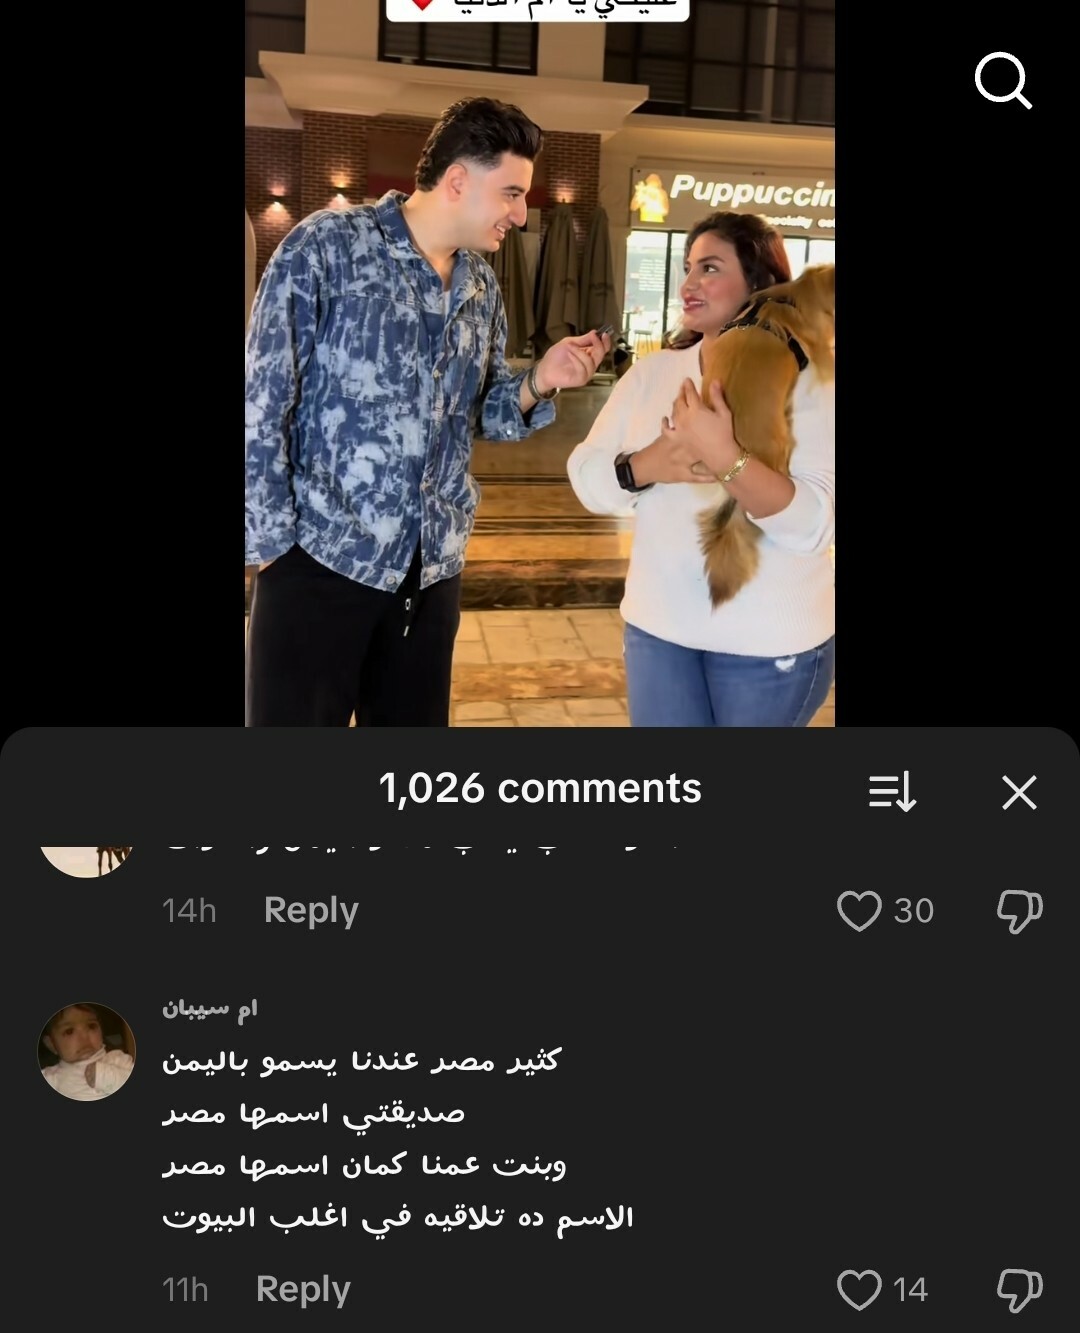Tap the 14 likes count
This screenshot has width=1080, height=1333.
pos(910,1290)
